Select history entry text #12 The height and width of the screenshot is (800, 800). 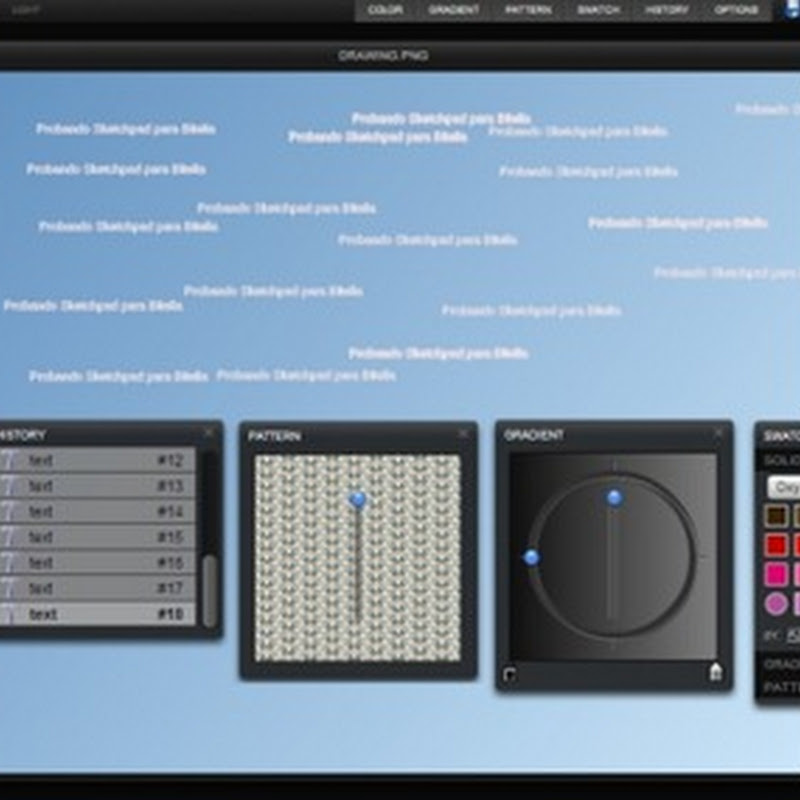97,461
